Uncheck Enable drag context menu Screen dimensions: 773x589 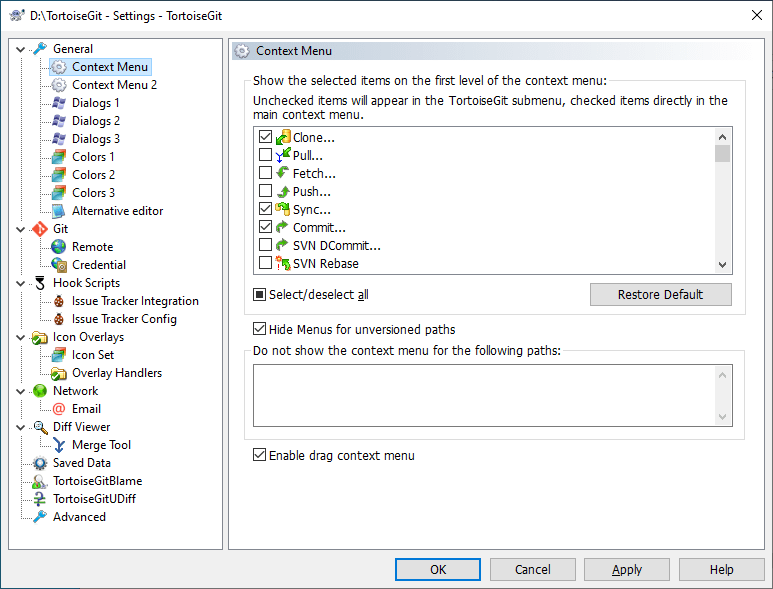pos(259,454)
